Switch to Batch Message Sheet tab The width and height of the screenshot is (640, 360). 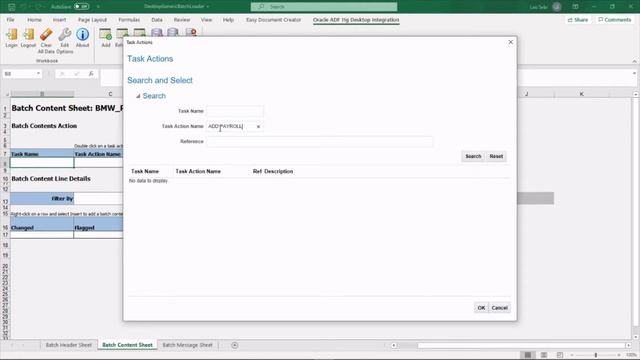click(187, 345)
